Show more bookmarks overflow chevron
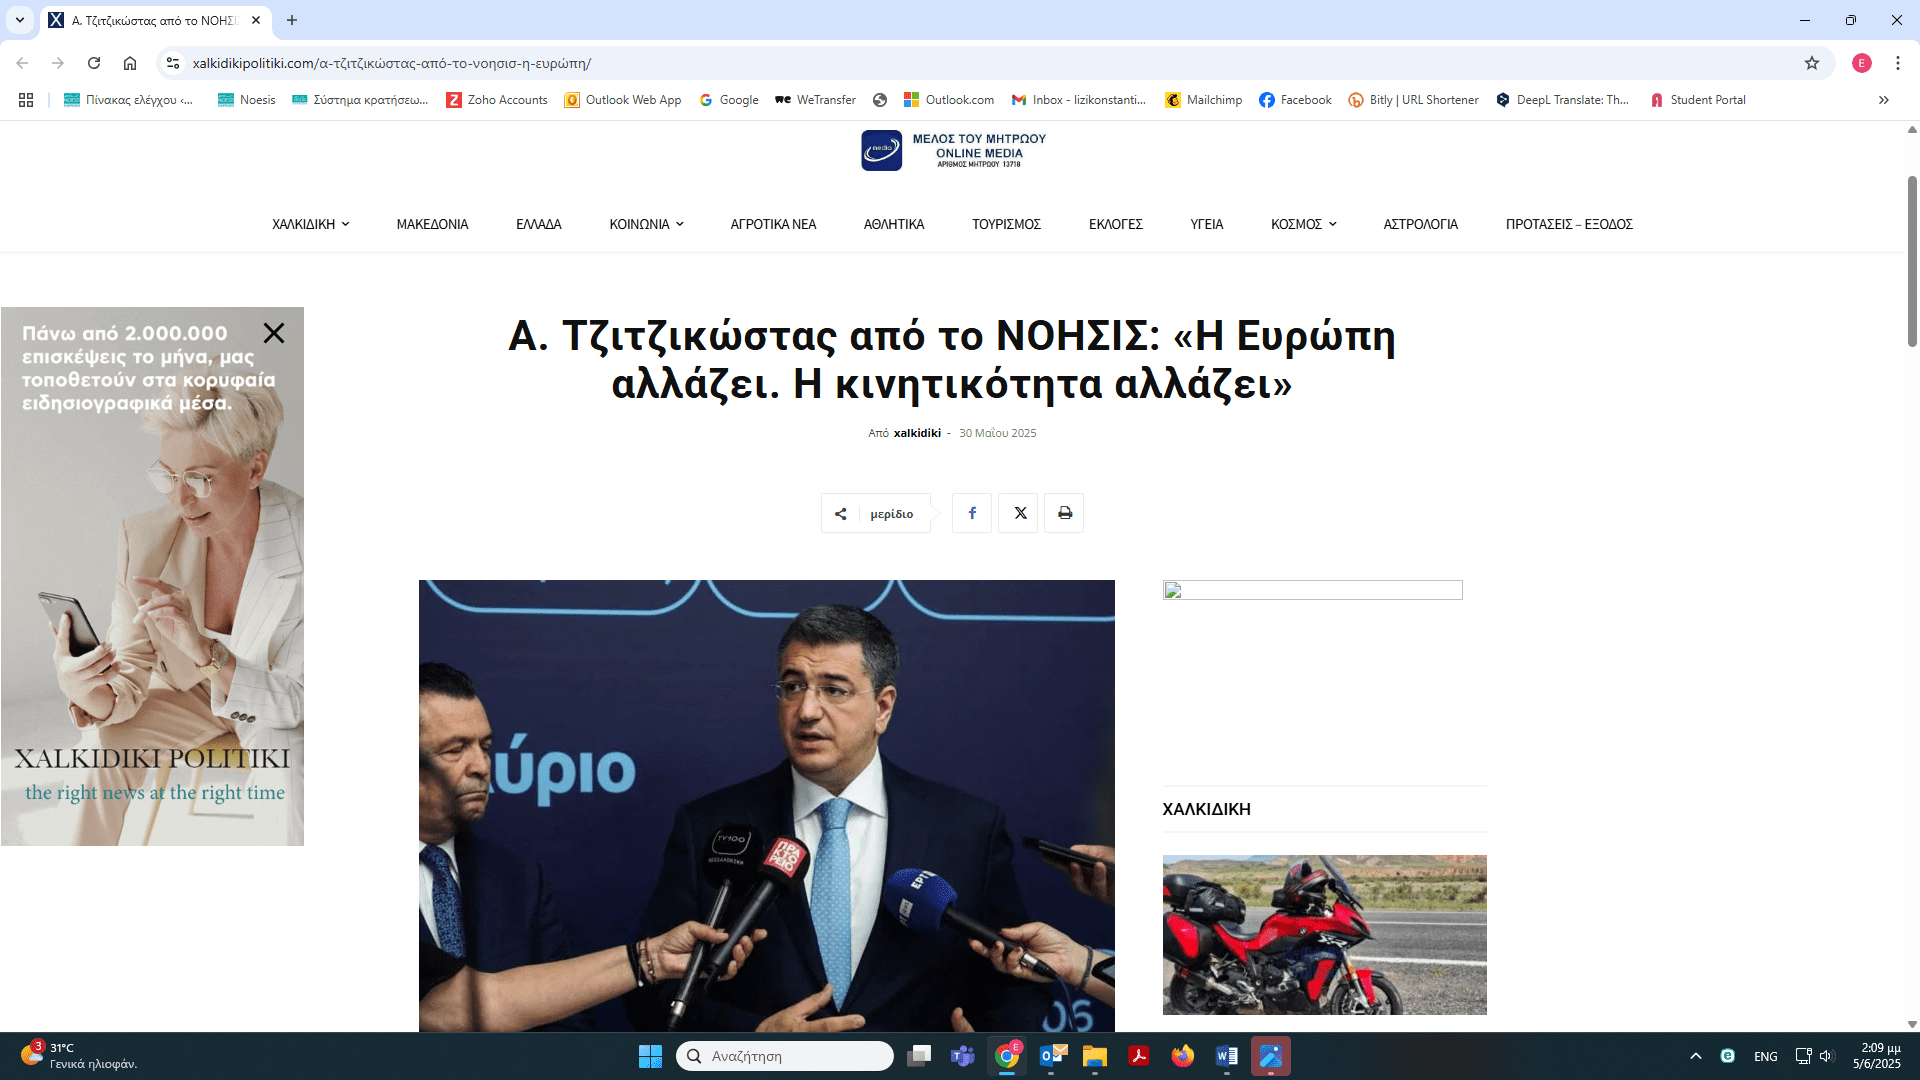Screen dimensions: 1920x1080 tap(1883, 100)
